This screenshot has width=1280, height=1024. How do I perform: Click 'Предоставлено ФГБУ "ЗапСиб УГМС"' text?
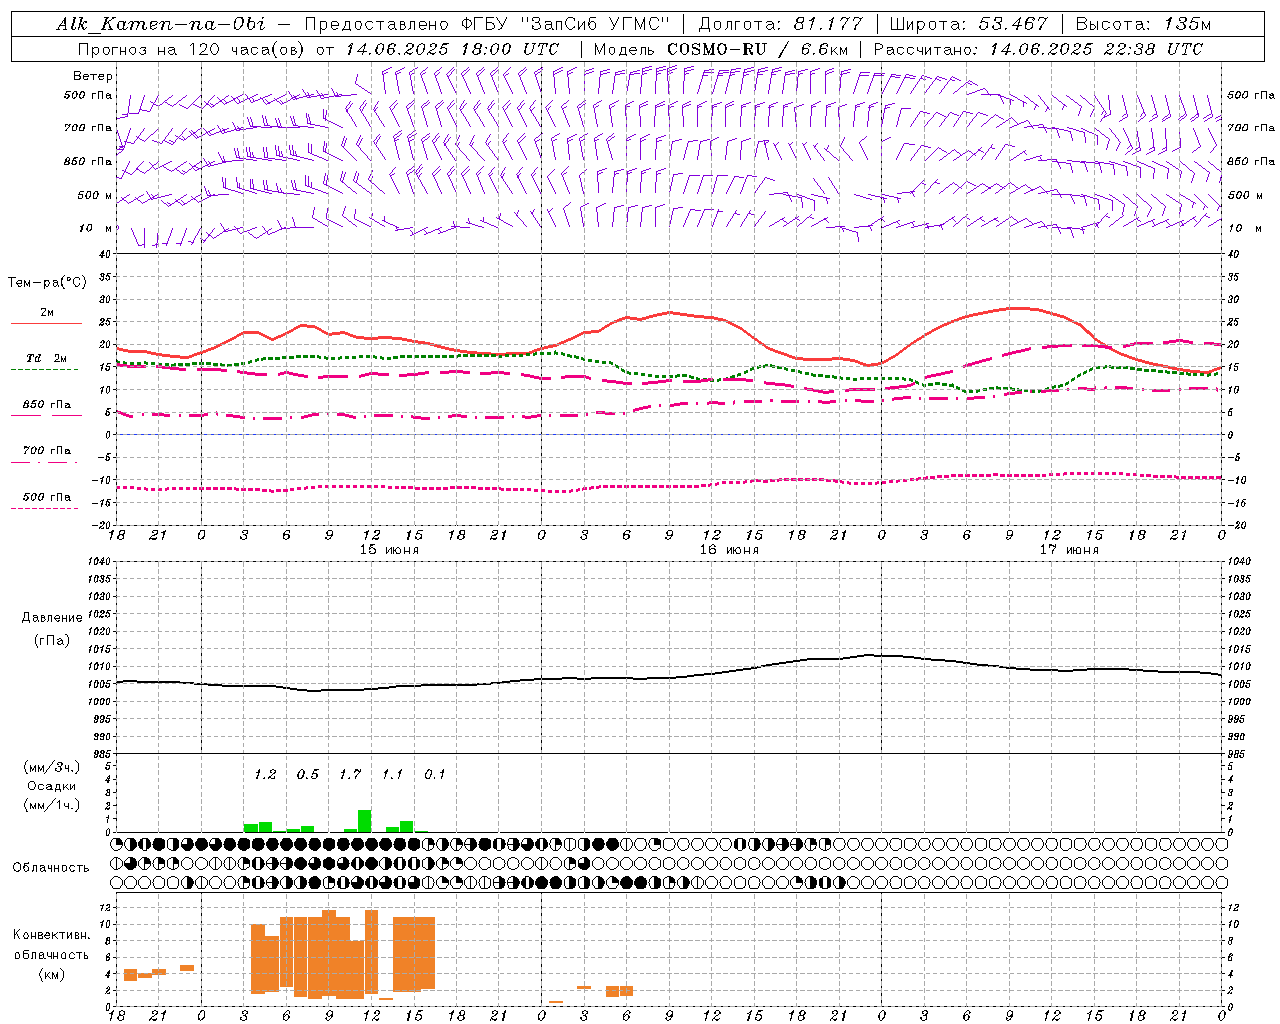coord(487,24)
